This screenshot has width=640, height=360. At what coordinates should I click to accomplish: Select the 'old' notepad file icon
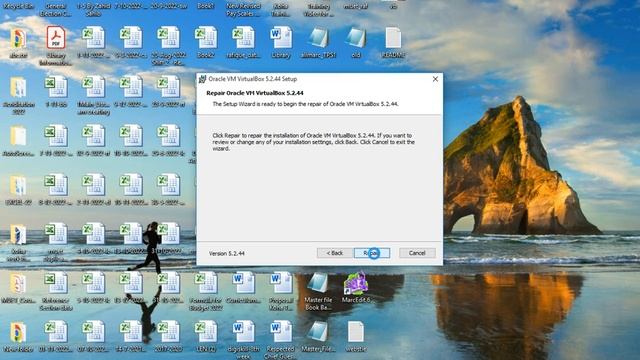(356, 38)
